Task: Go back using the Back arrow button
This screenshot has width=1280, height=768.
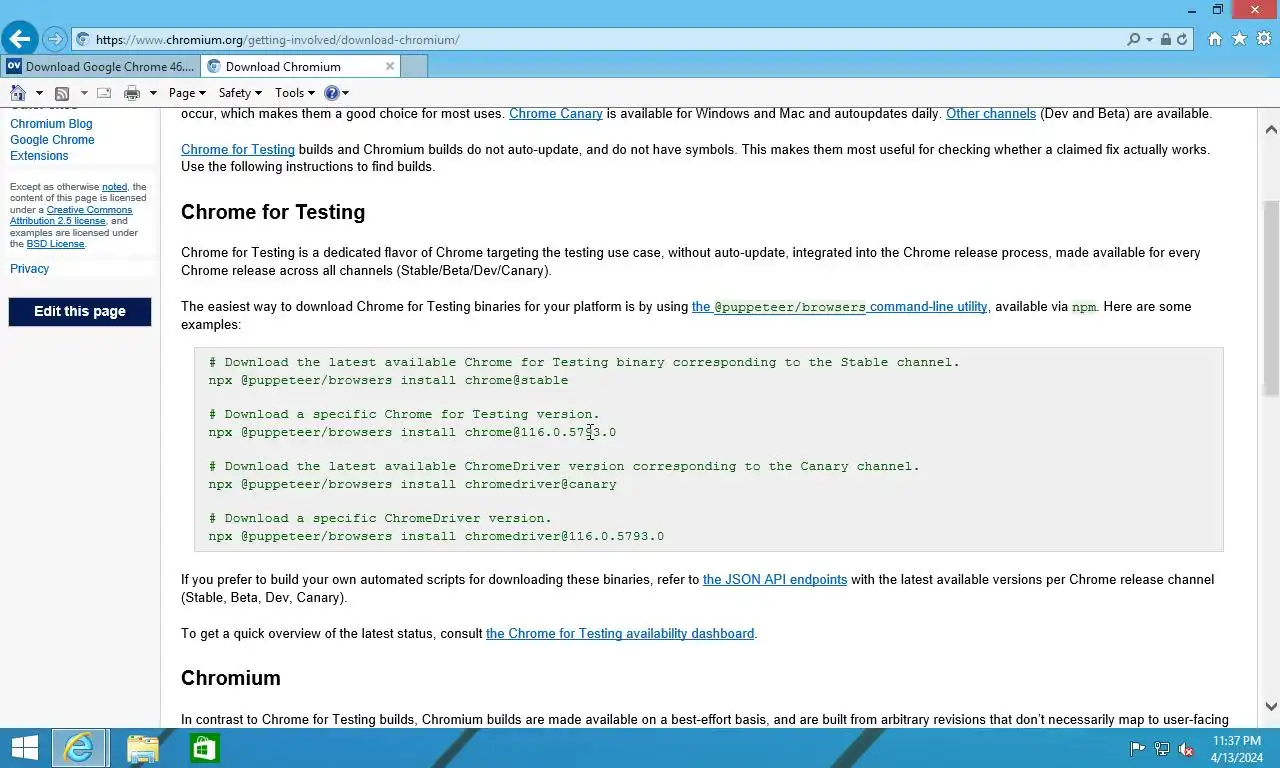Action: click(x=19, y=39)
